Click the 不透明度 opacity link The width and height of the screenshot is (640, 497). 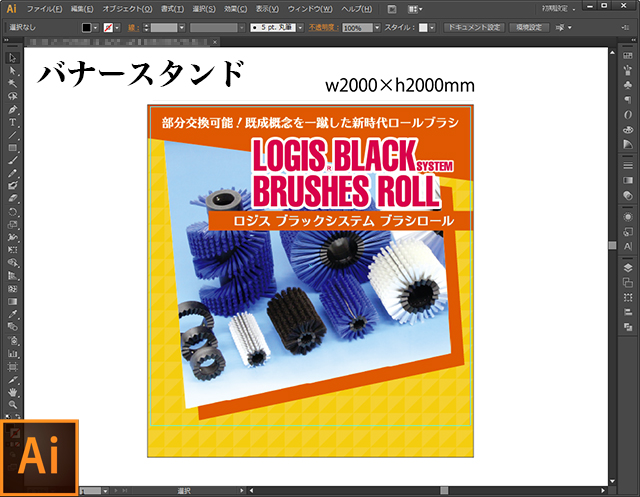pos(323,28)
